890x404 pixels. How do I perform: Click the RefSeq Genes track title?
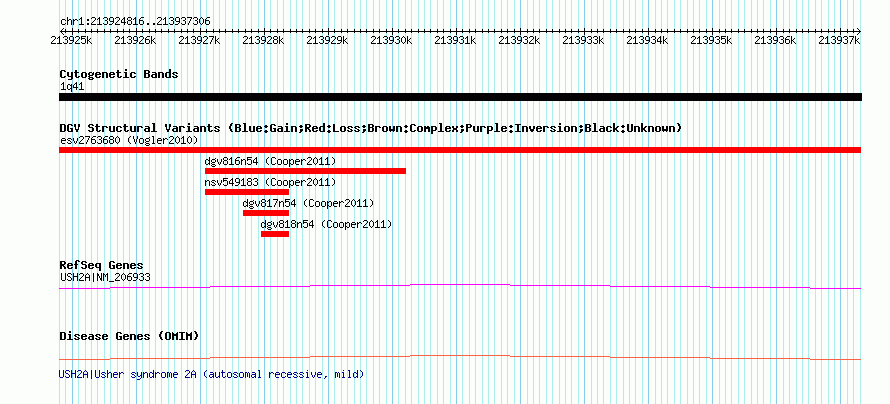[102, 266]
